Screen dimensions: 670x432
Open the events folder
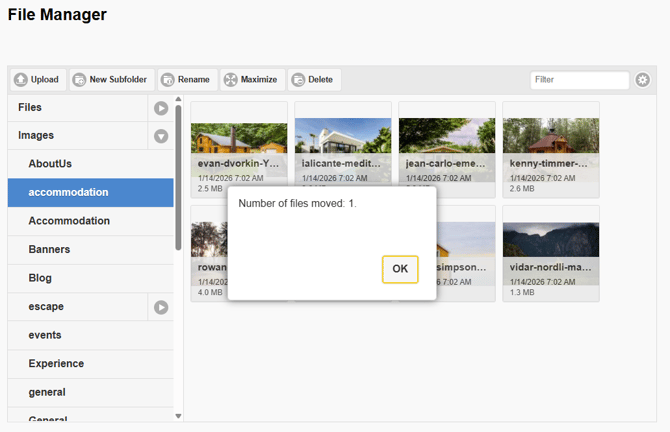tap(91, 335)
